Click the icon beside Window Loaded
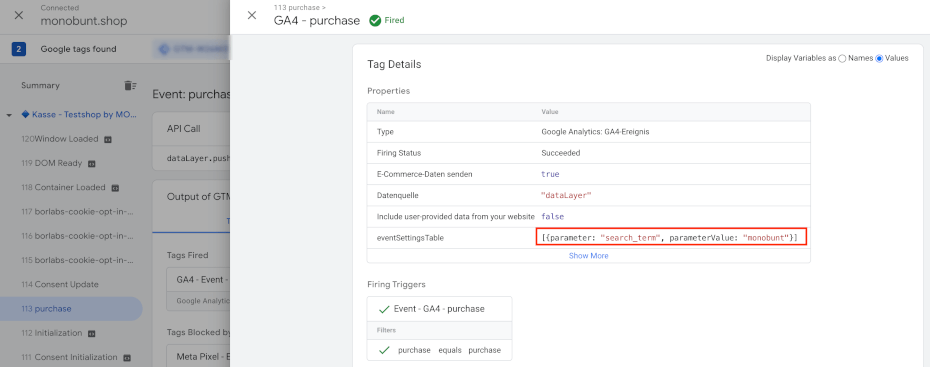 [108, 140]
